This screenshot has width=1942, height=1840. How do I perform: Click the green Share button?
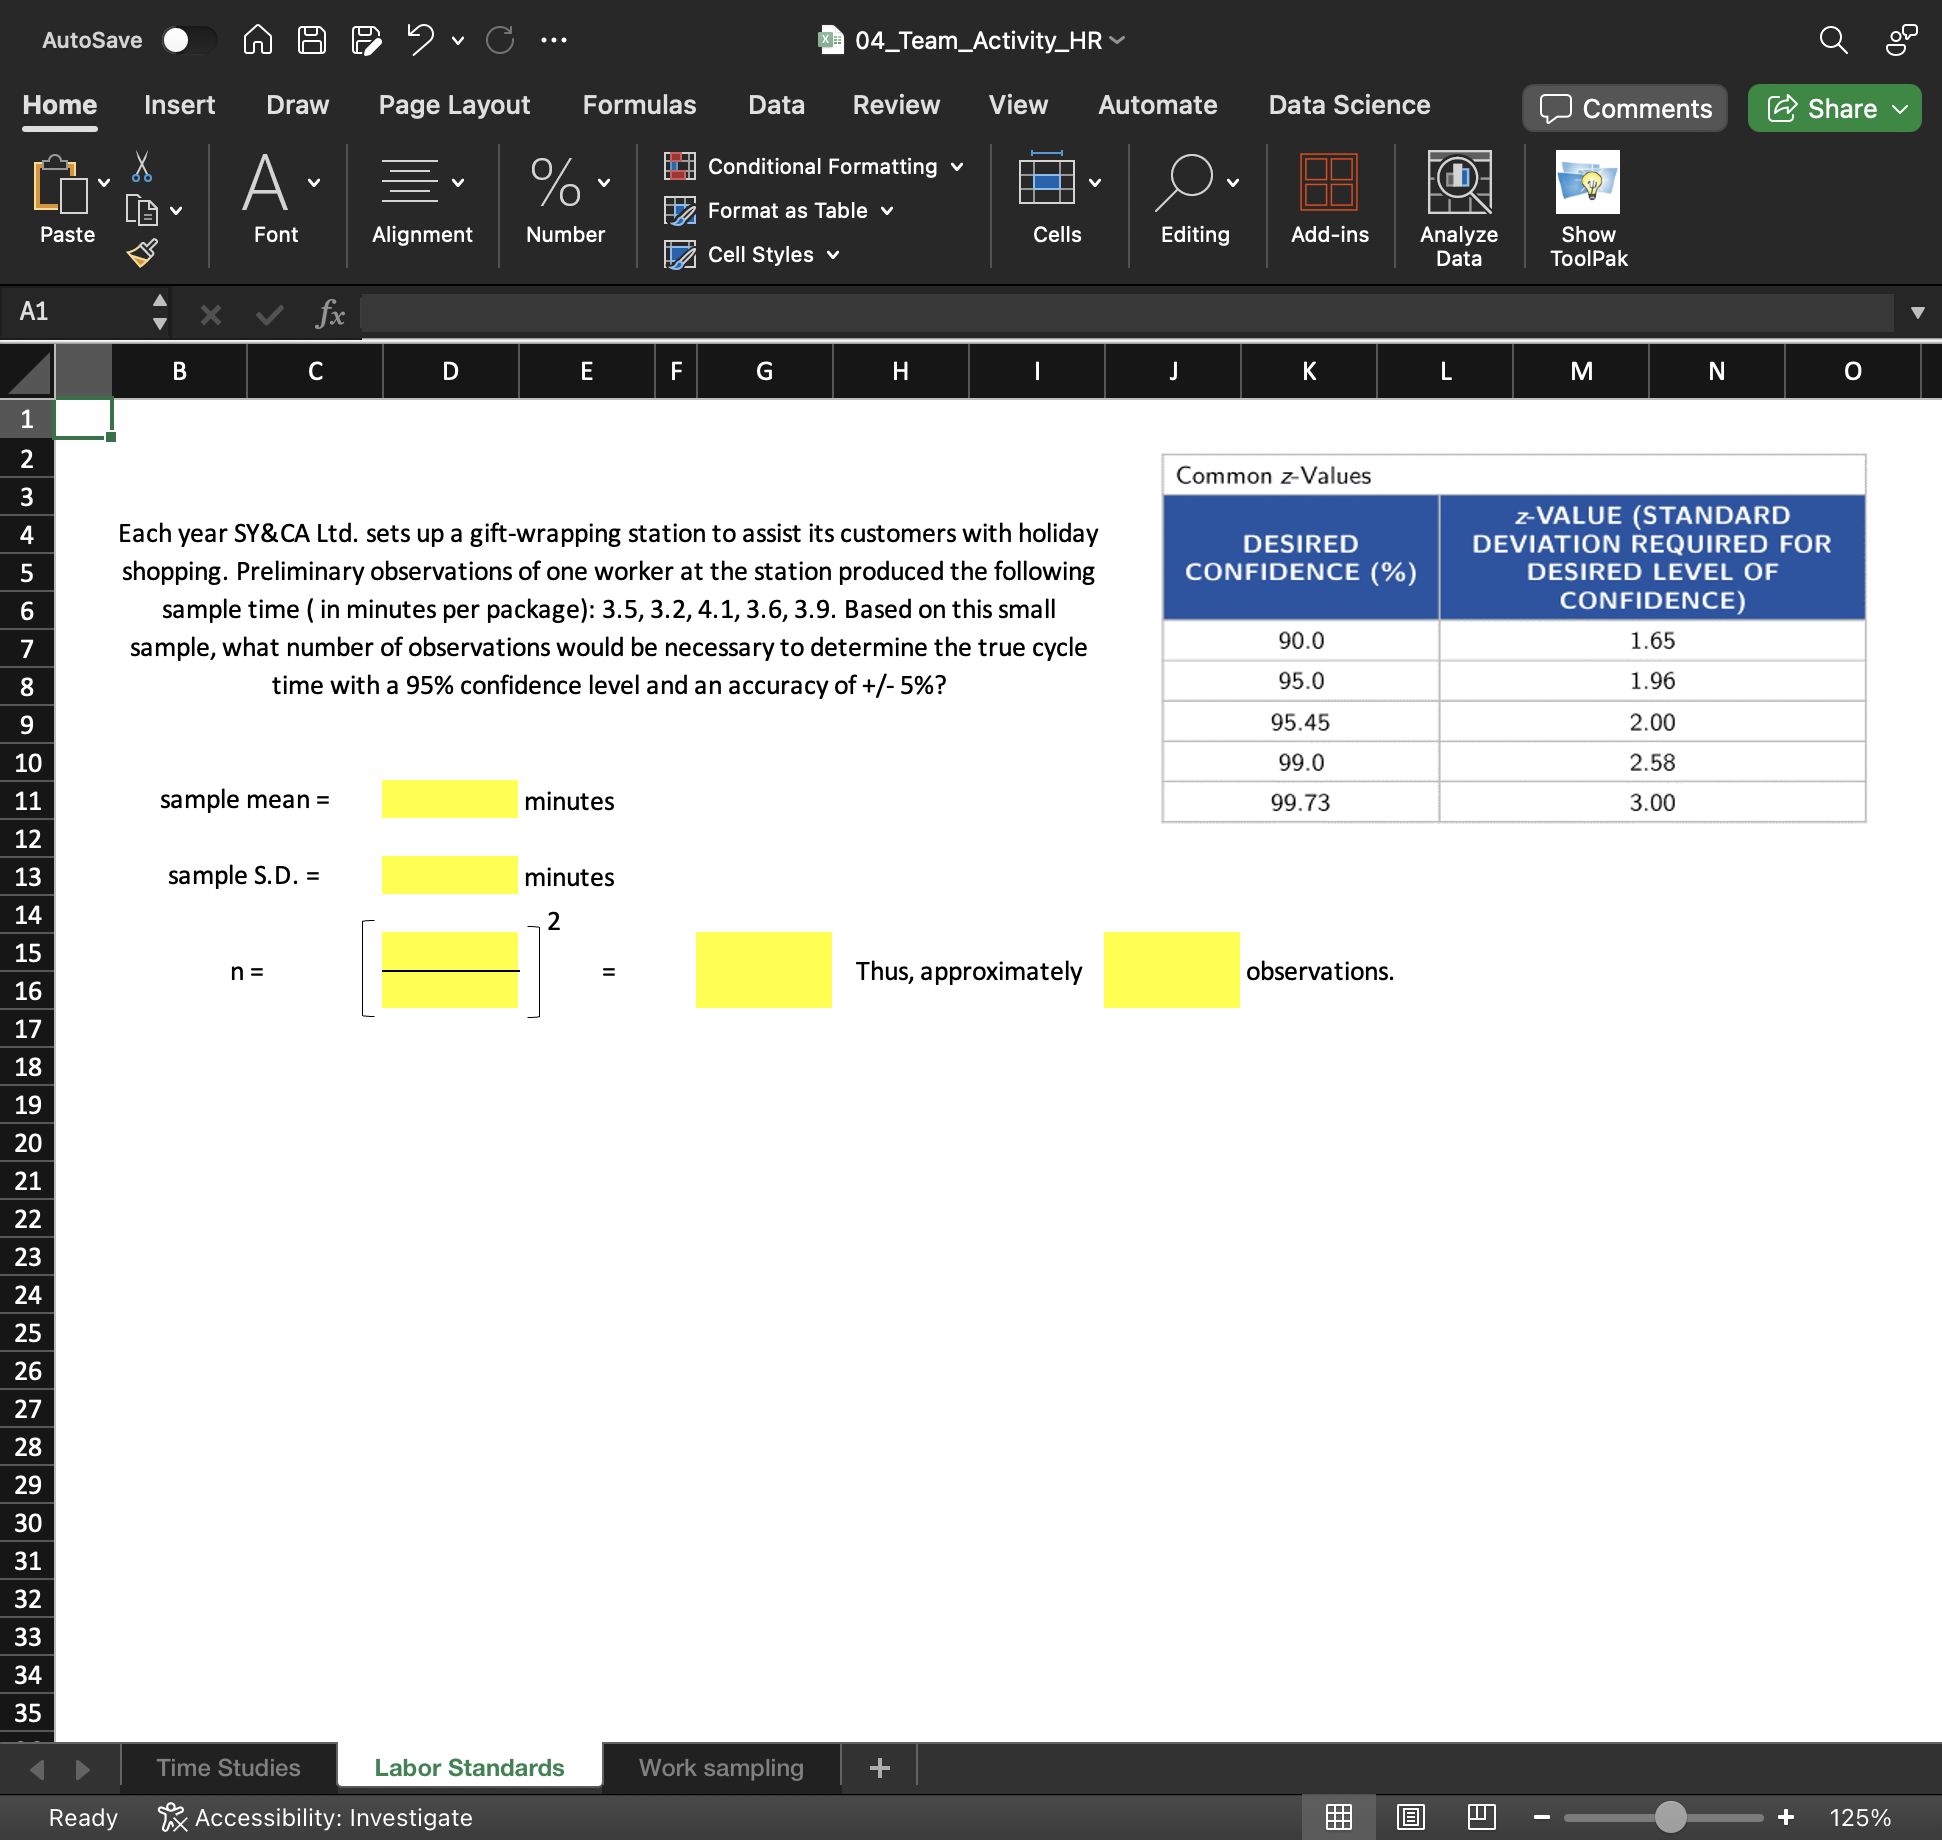(1834, 108)
